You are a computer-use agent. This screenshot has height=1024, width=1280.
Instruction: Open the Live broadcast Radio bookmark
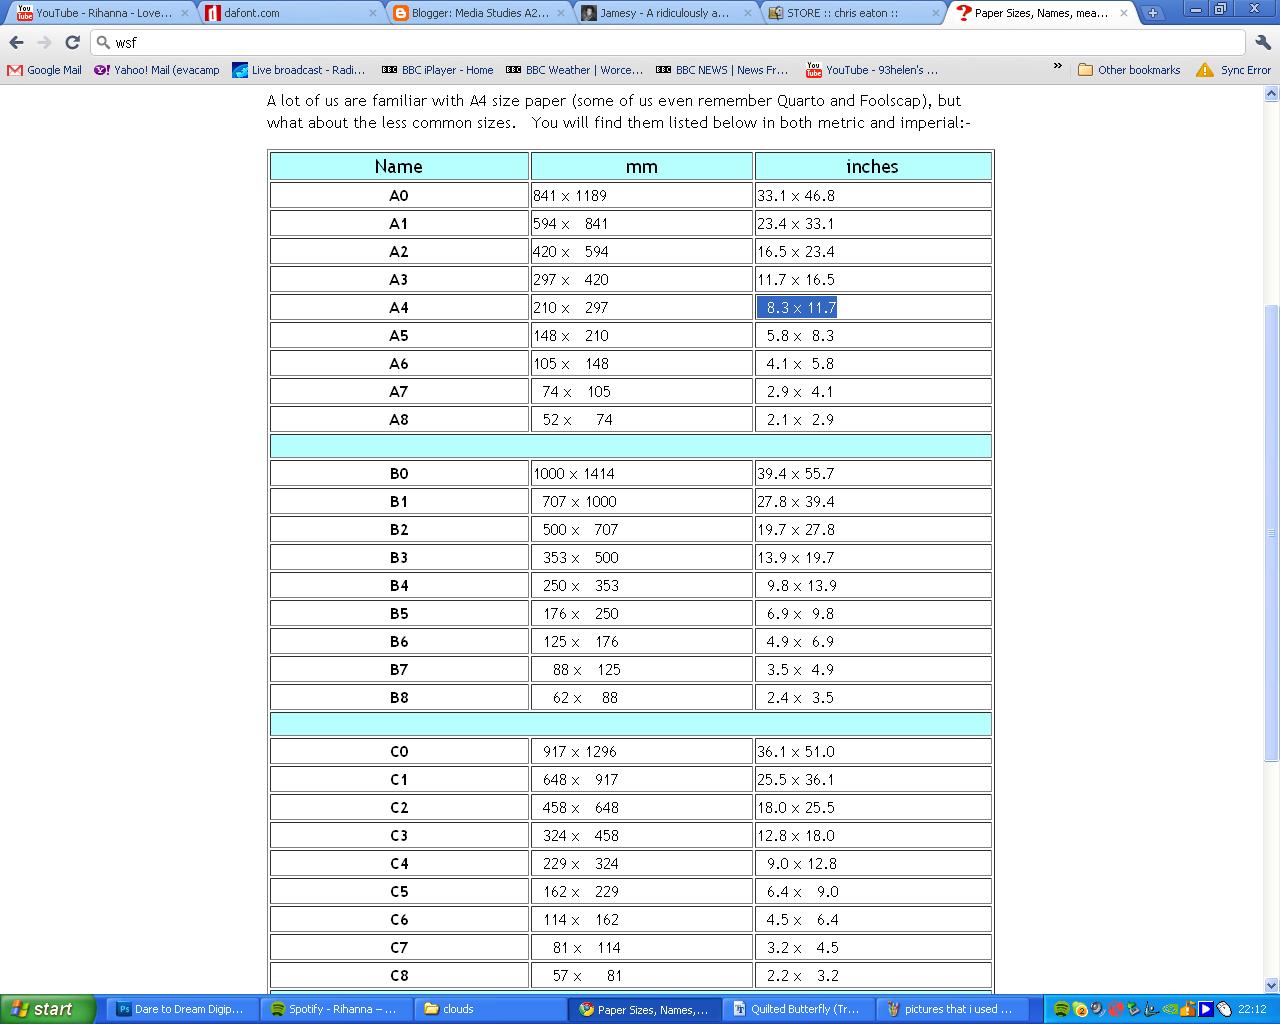(x=299, y=70)
